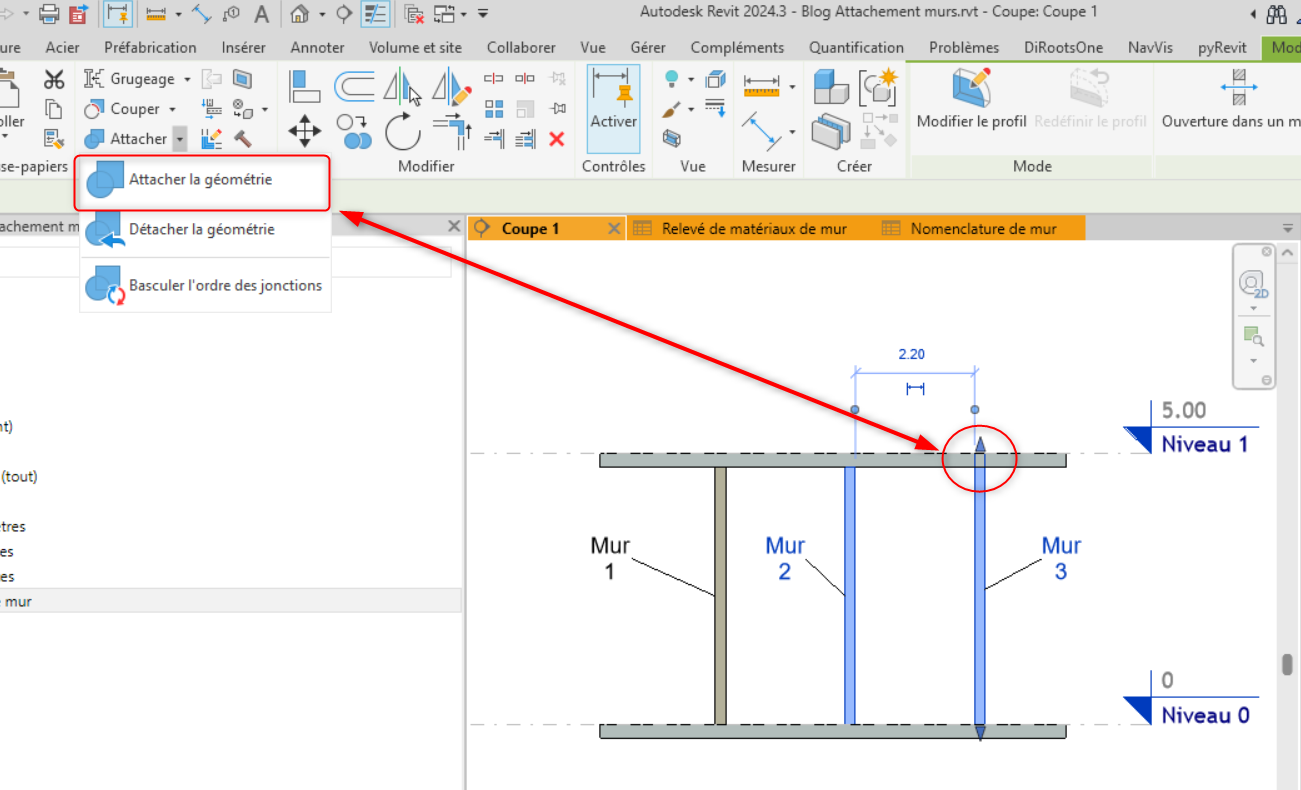Click the Couper button
Screen dimensions: 1301x790
coord(124,109)
